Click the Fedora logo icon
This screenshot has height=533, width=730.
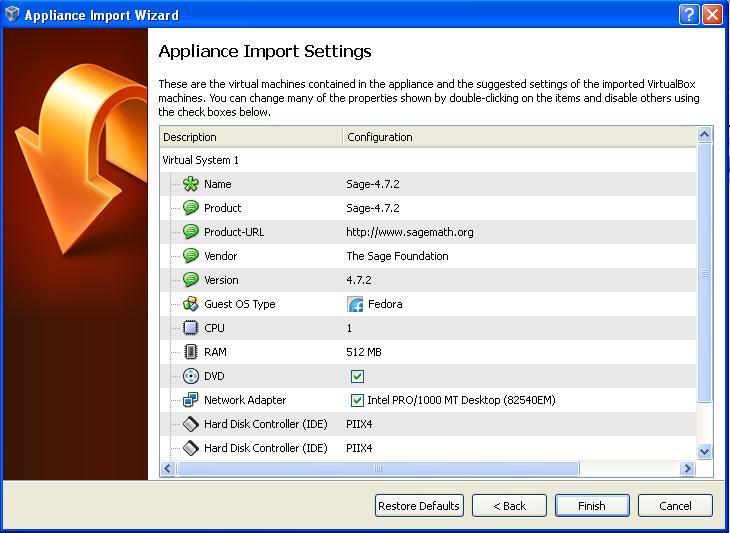355,304
